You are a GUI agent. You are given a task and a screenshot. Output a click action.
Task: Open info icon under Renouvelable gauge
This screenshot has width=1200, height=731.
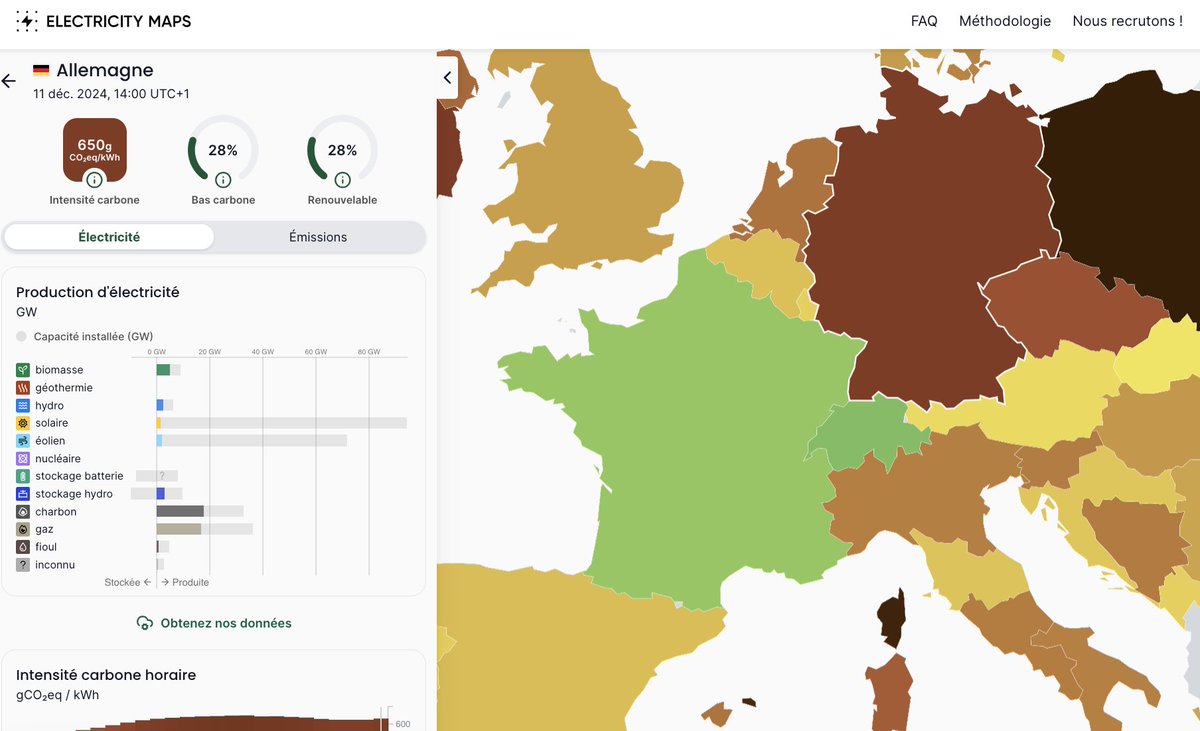click(x=342, y=180)
